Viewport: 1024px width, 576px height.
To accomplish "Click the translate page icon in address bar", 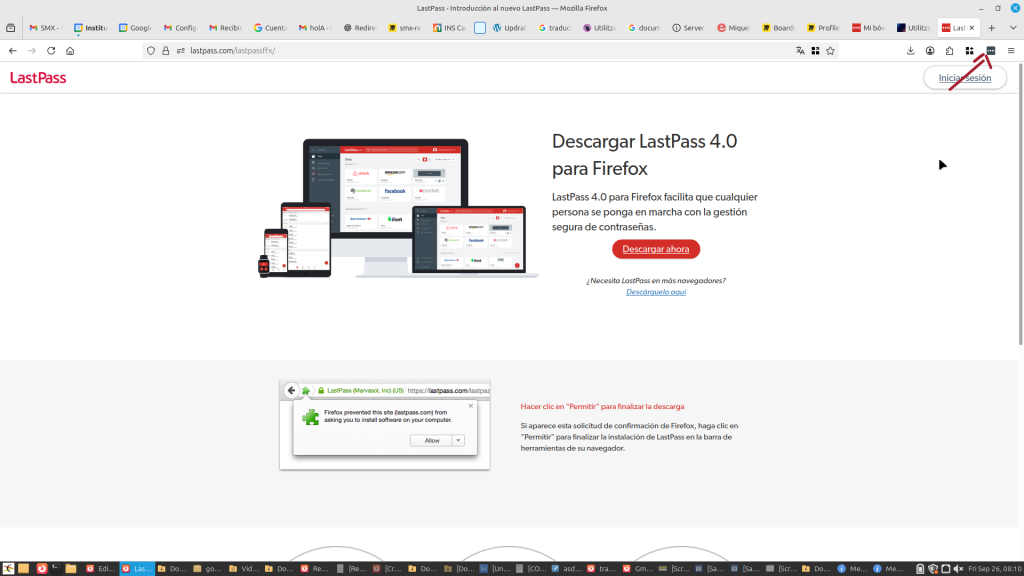I will point(800,50).
